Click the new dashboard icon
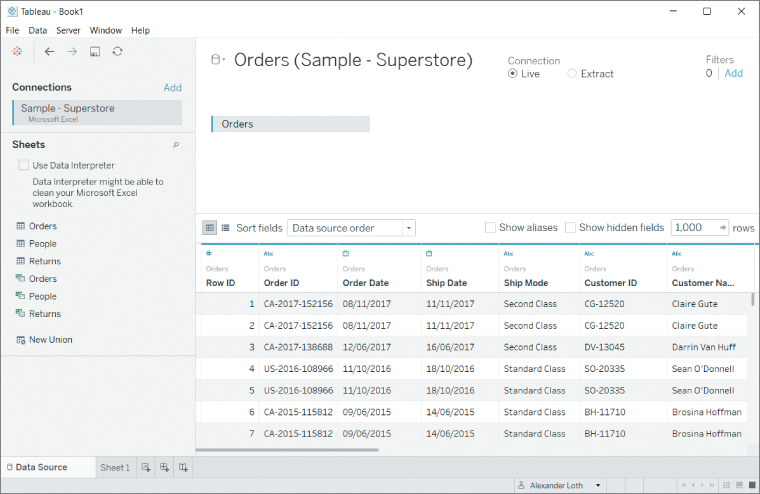Viewport: 760px width, 494px height. [x=165, y=467]
